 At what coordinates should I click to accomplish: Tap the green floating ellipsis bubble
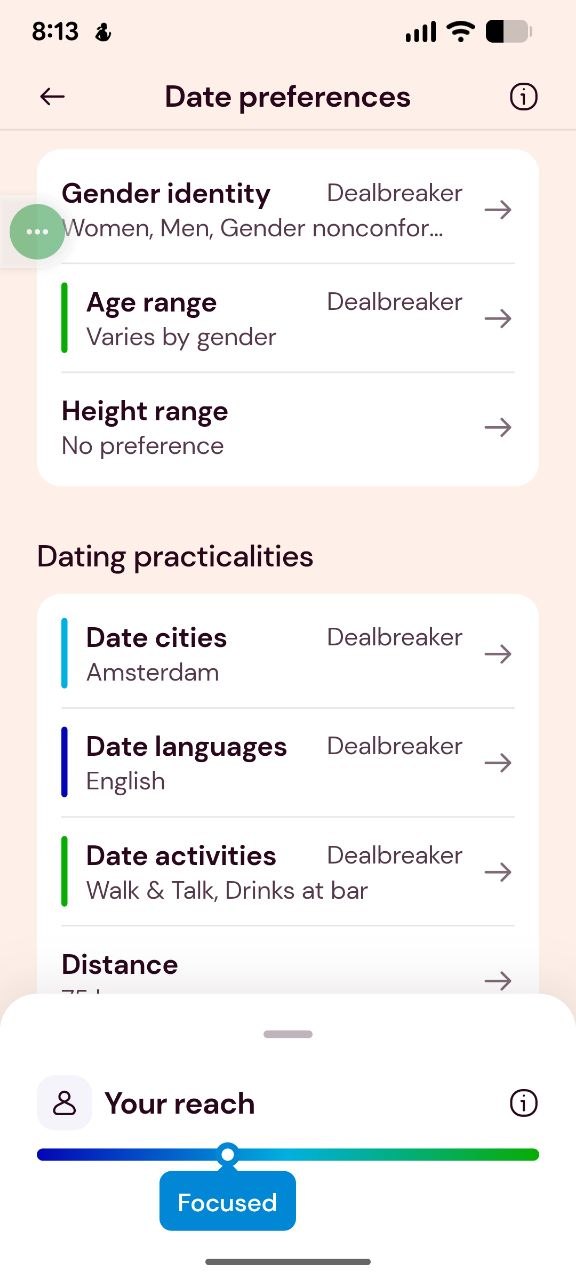click(x=37, y=231)
